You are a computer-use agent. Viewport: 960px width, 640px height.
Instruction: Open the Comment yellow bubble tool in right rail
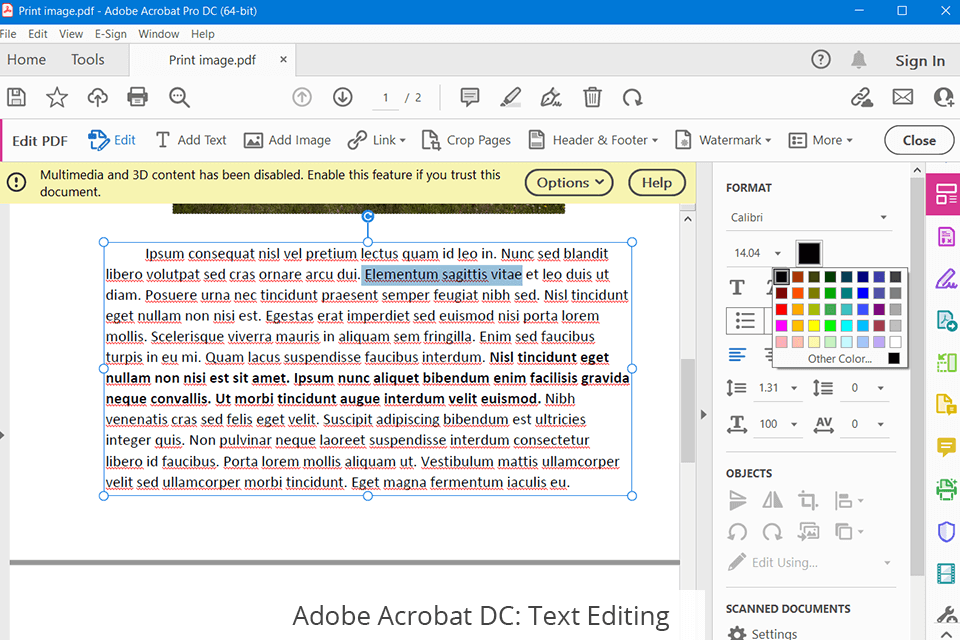pyautogui.click(x=947, y=447)
